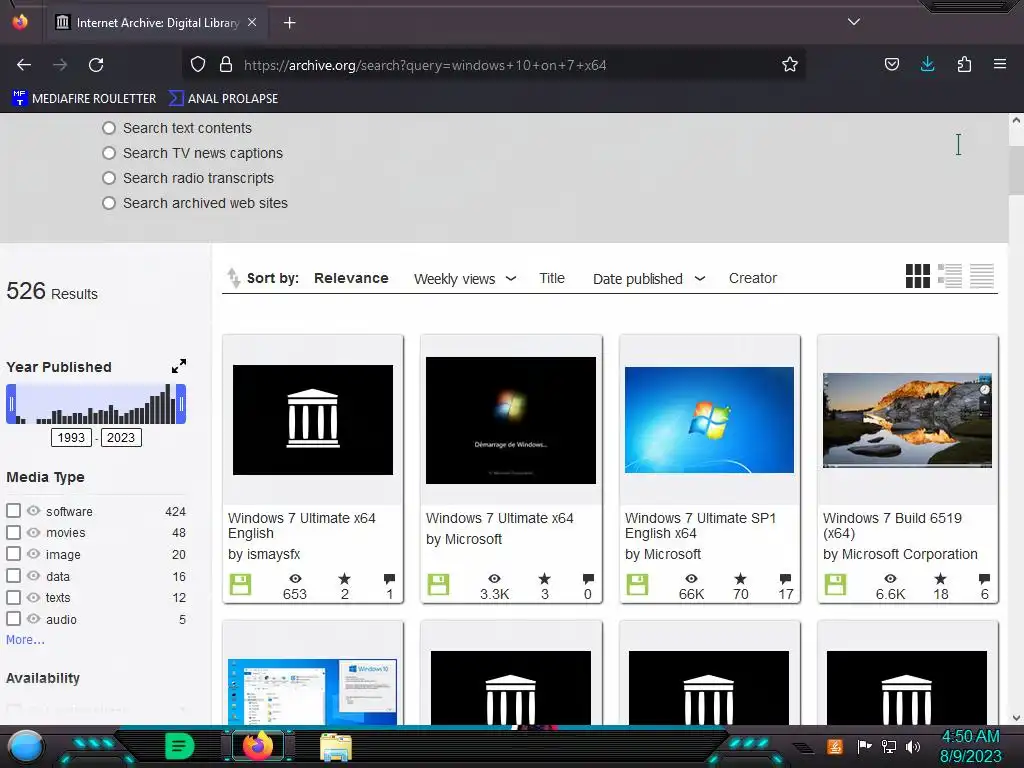Image resolution: width=1024 pixels, height=768 pixels.
Task: Open the green notes app in taskbar
Action: 180,746
